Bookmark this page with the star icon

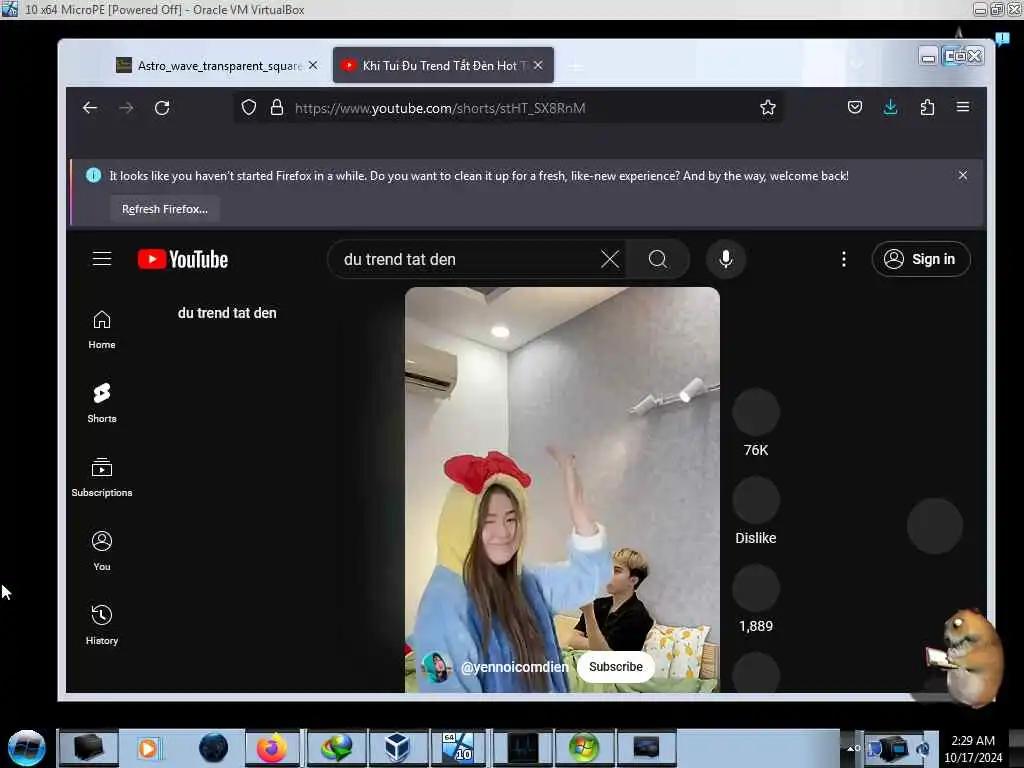(767, 108)
